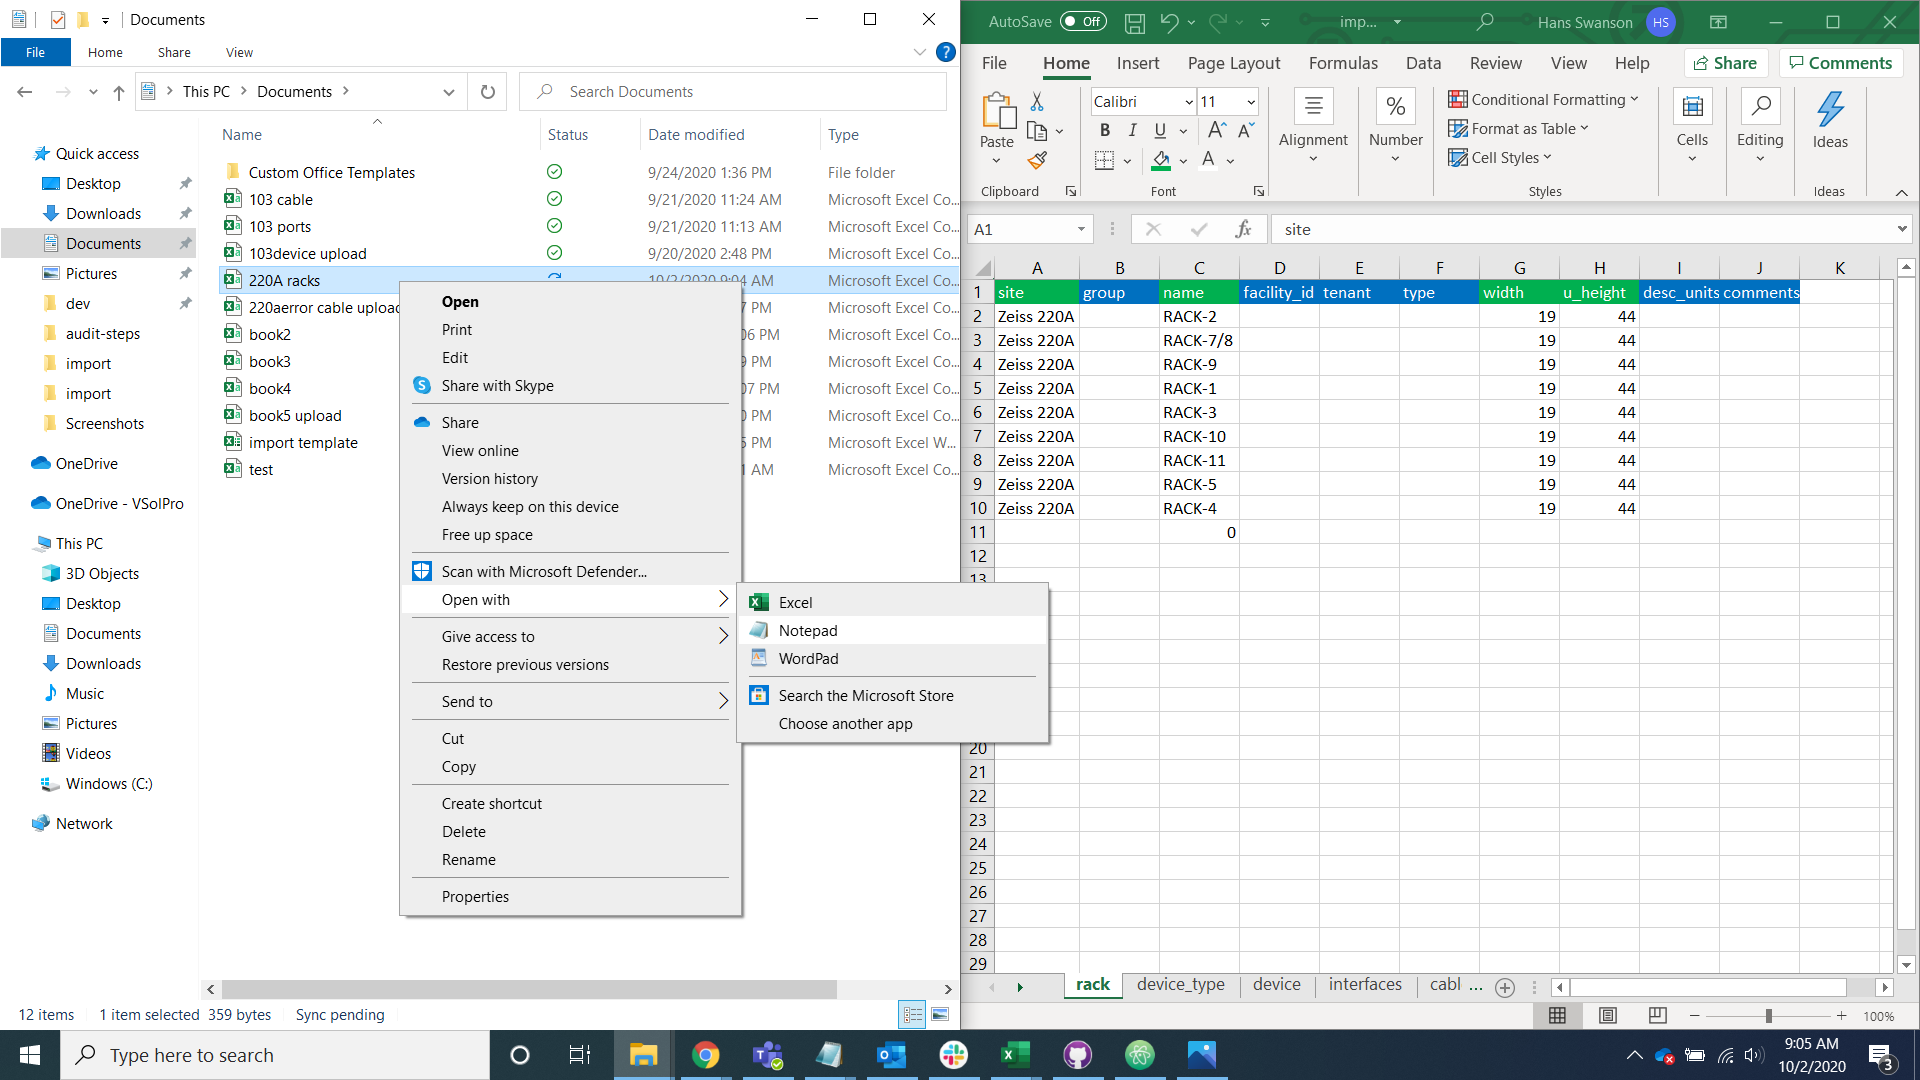1920x1080 pixels.
Task: Click the File tab in File Explorer
Action: click(35, 52)
